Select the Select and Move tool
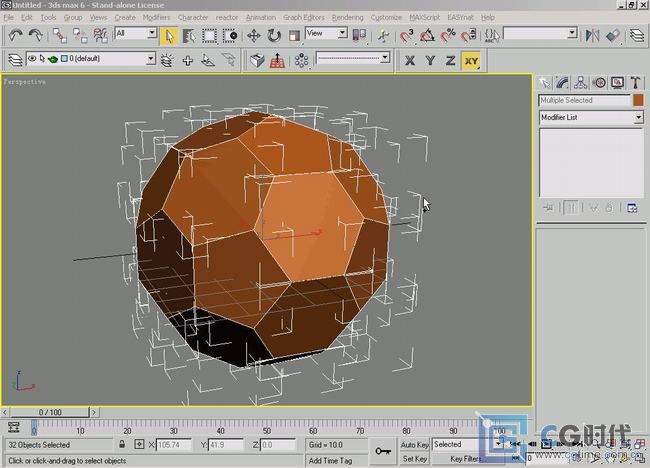This screenshot has width=650, height=468. pyautogui.click(x=254, y=36)
